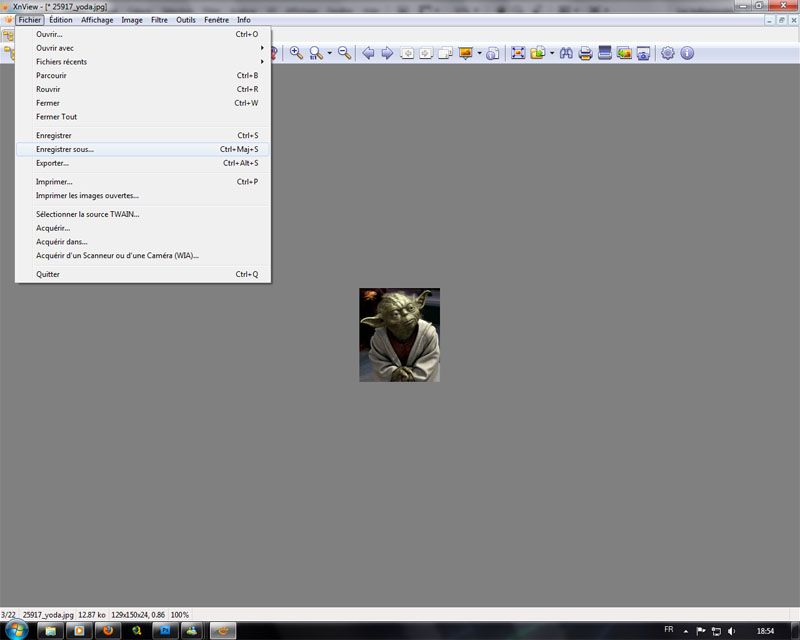Image resolution: width=800 pixels, height=640 pixels.
Task: Go to the next file with the right arrow
Action: point(387,53)
